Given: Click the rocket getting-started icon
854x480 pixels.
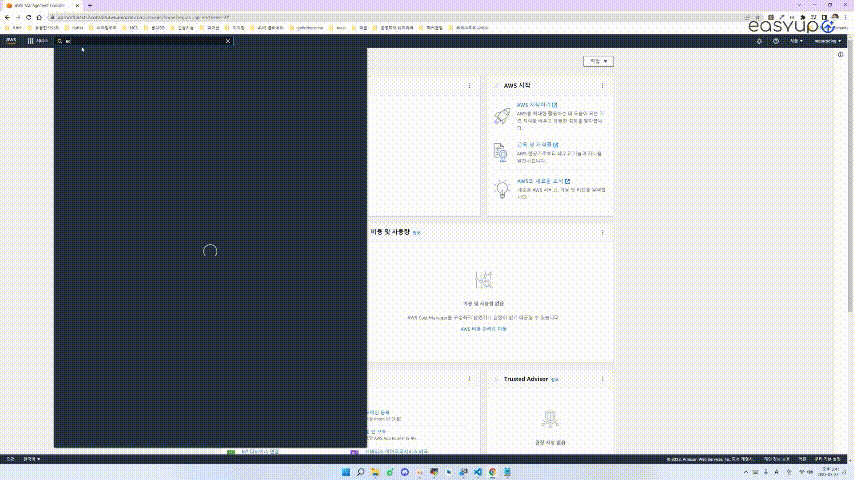Looking at the screenshot, I should 502,116.
